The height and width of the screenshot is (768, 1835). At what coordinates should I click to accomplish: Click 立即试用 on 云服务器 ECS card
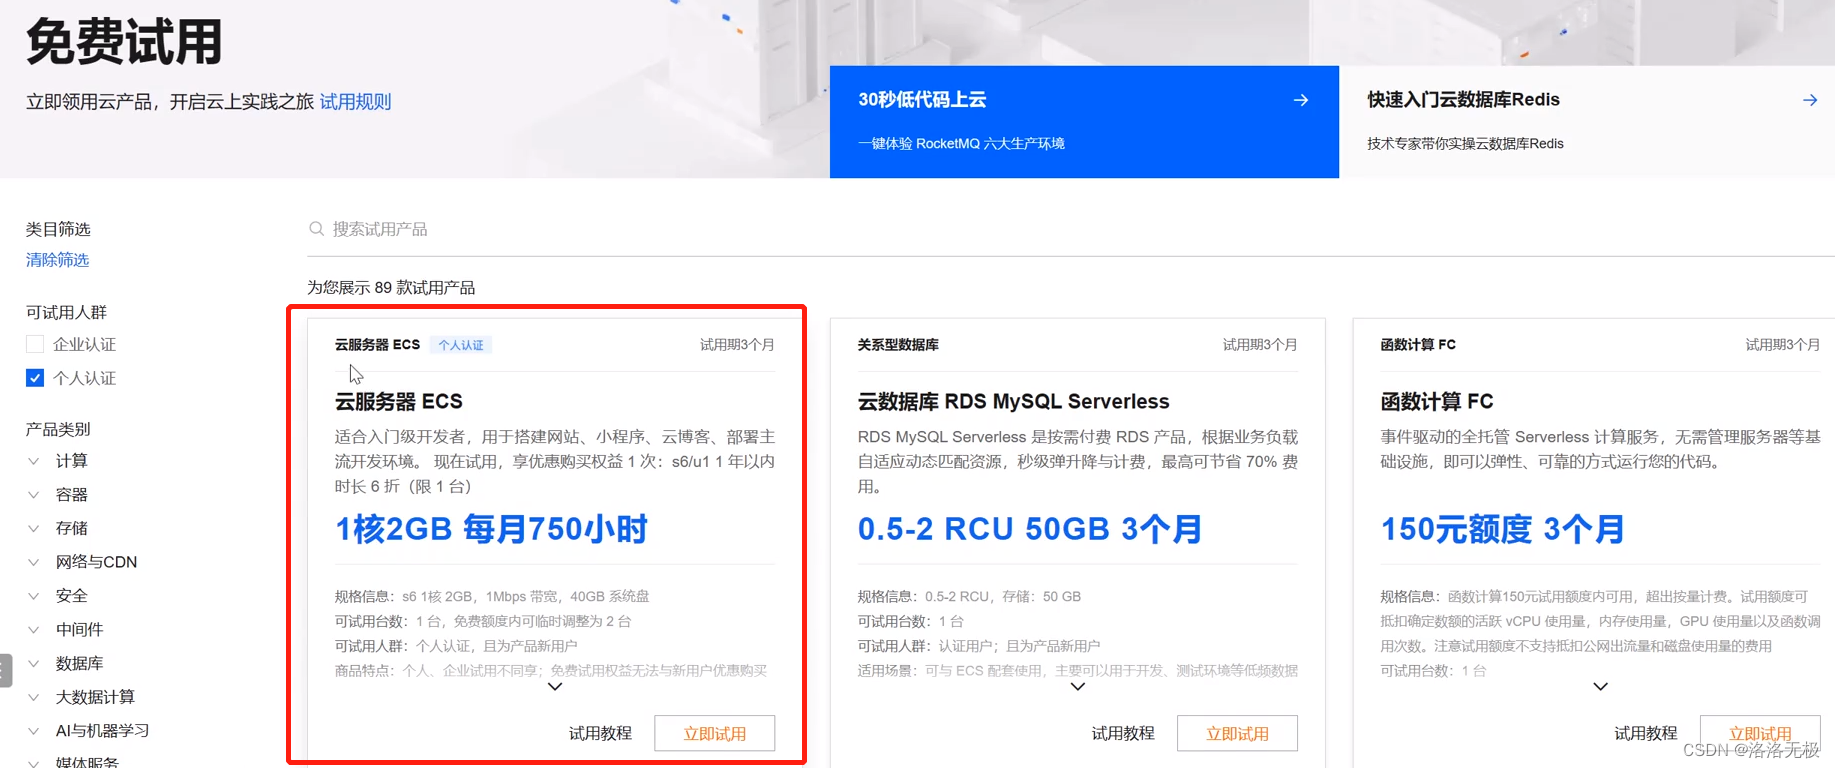click(x=715, y=733)
